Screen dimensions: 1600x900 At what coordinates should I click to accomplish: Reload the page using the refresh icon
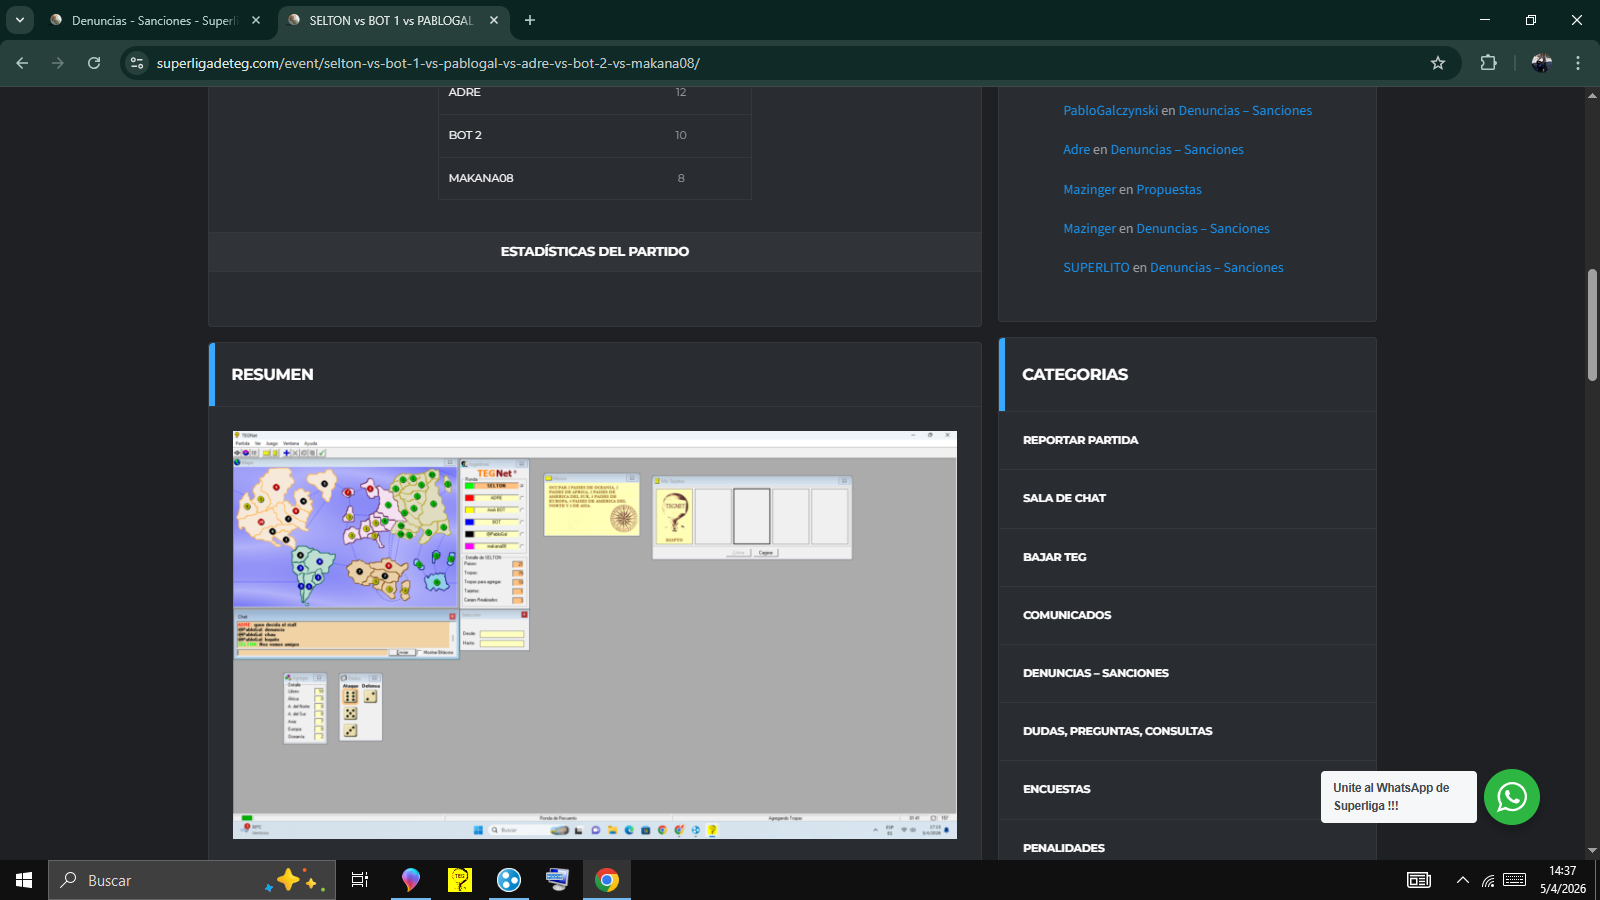coord(94,63)
